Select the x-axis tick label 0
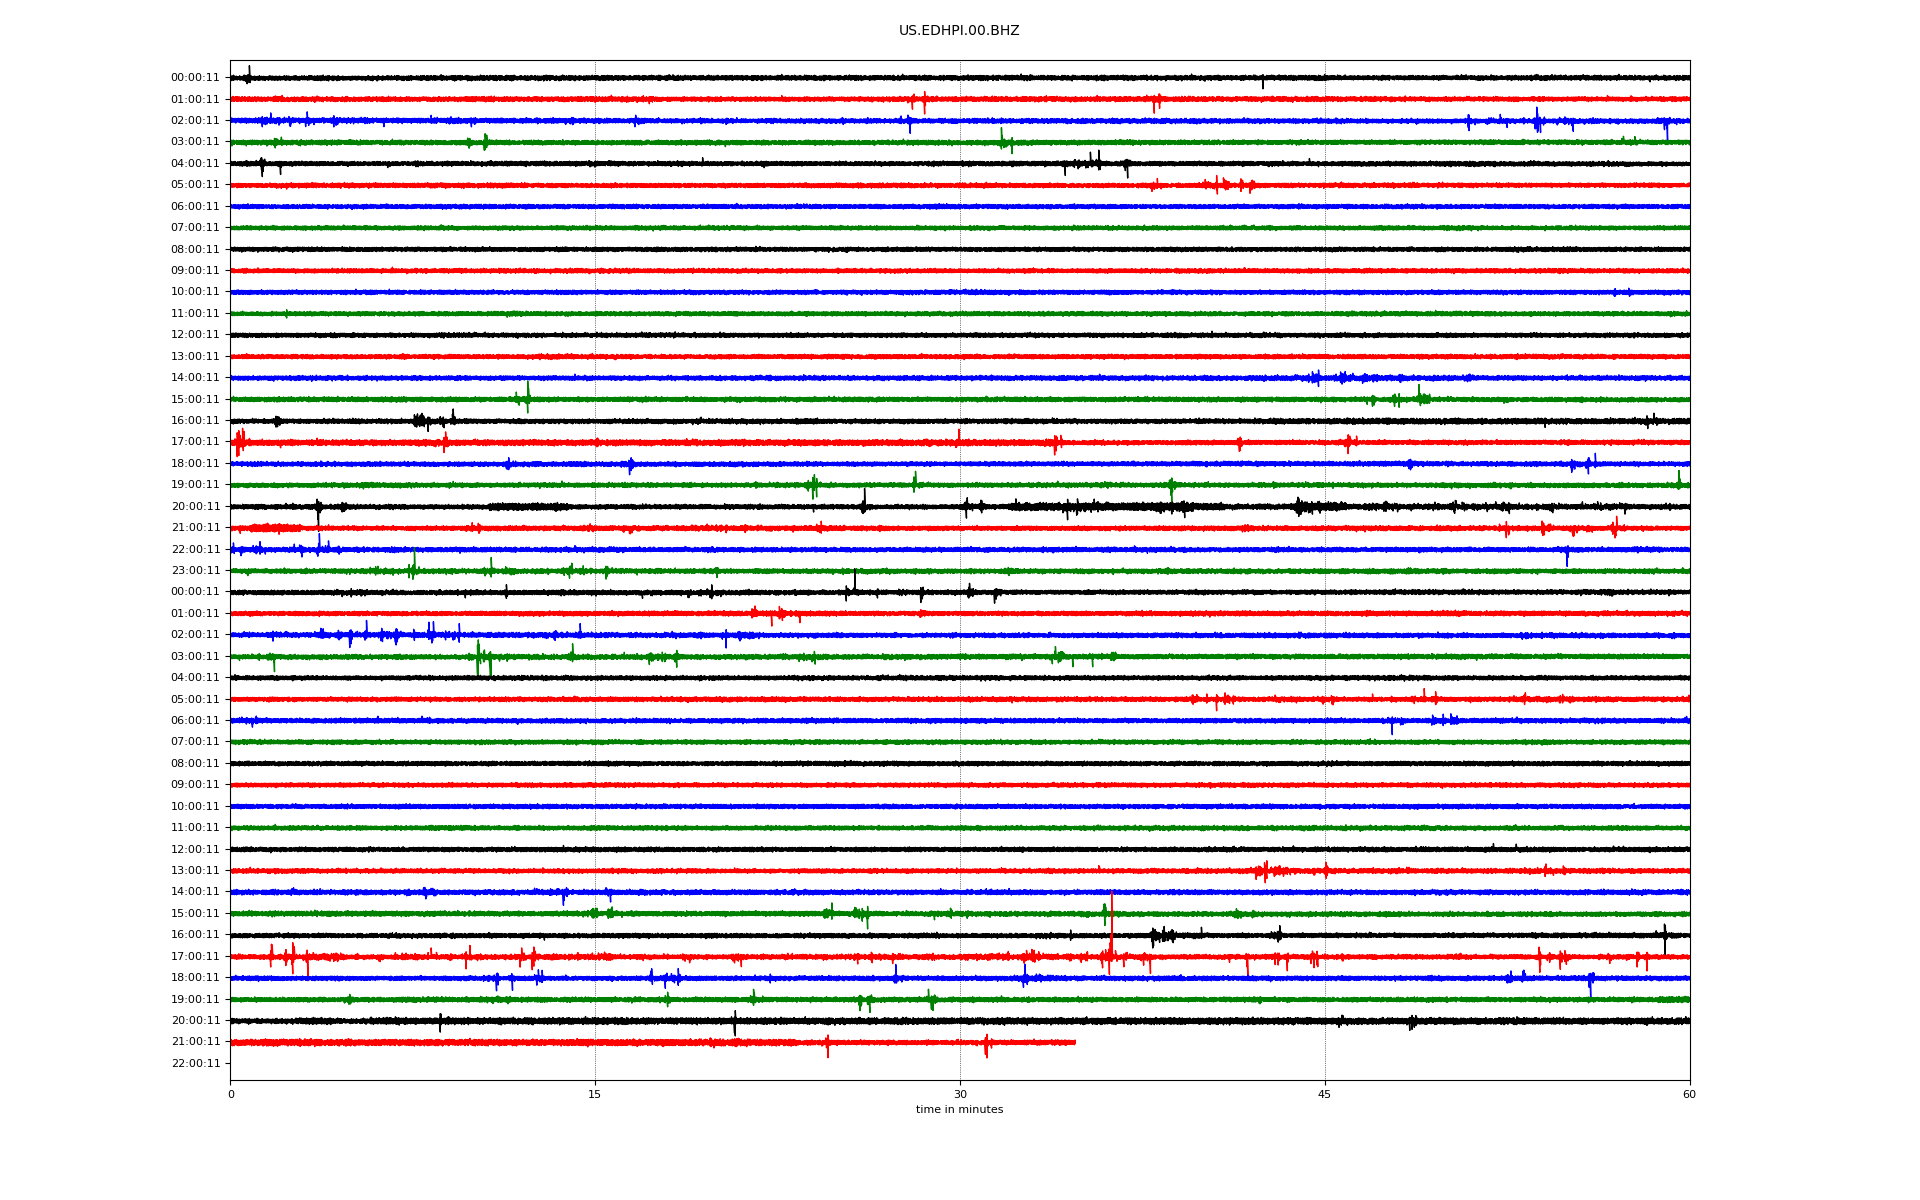 pyautogui.click(x=231, y=1094)
